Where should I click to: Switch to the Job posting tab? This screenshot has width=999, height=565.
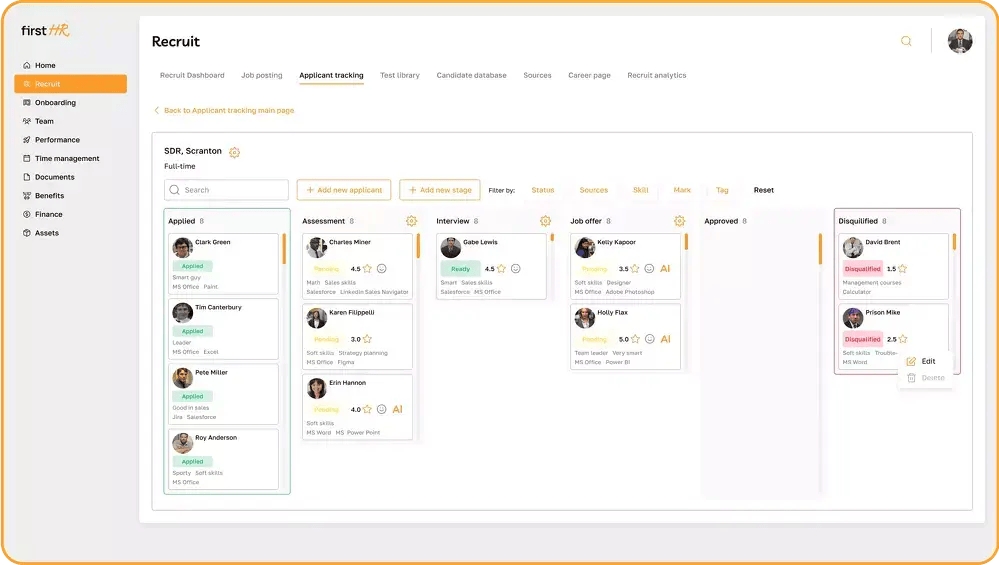[x=262, y=75]
